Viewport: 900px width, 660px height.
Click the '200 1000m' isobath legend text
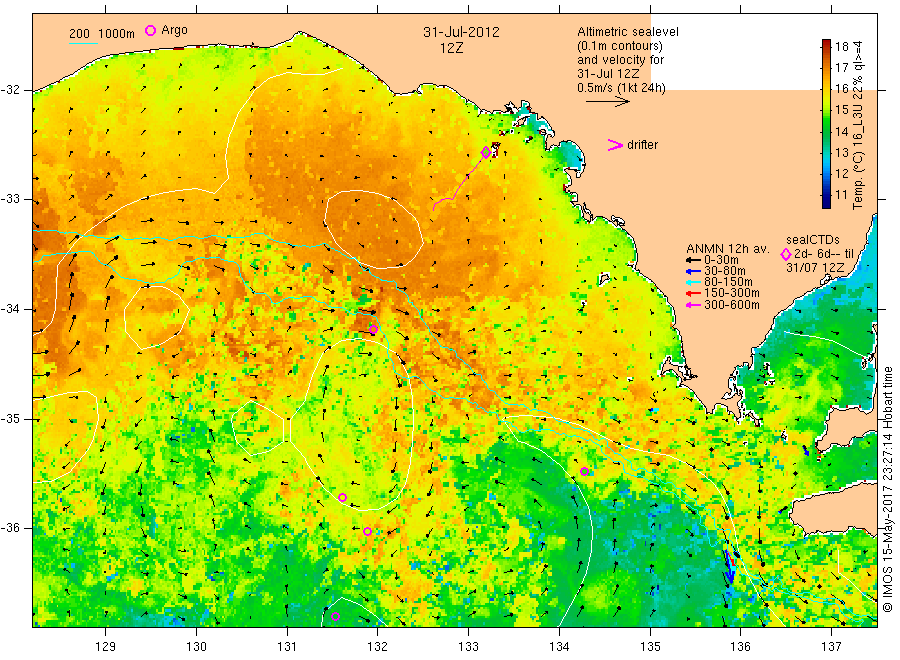(x=102, y=34)
